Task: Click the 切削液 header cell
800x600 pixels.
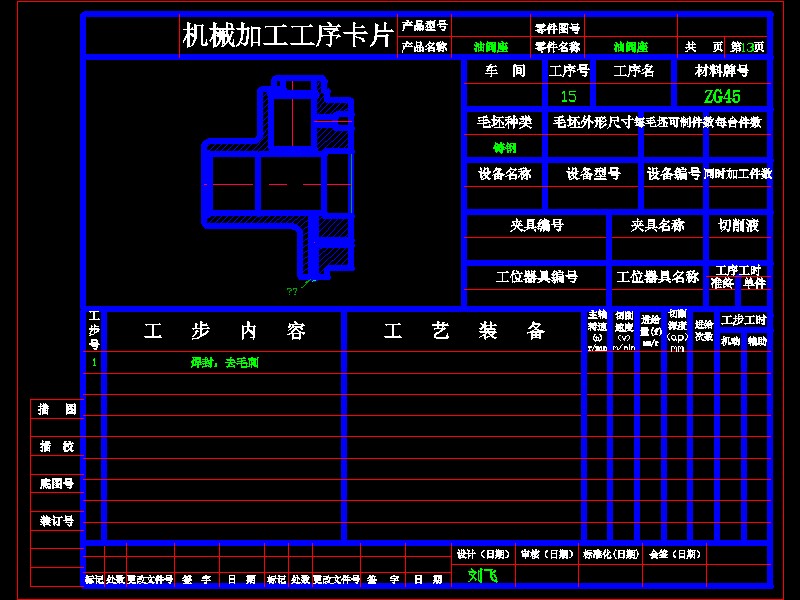Action: point(740,224)
